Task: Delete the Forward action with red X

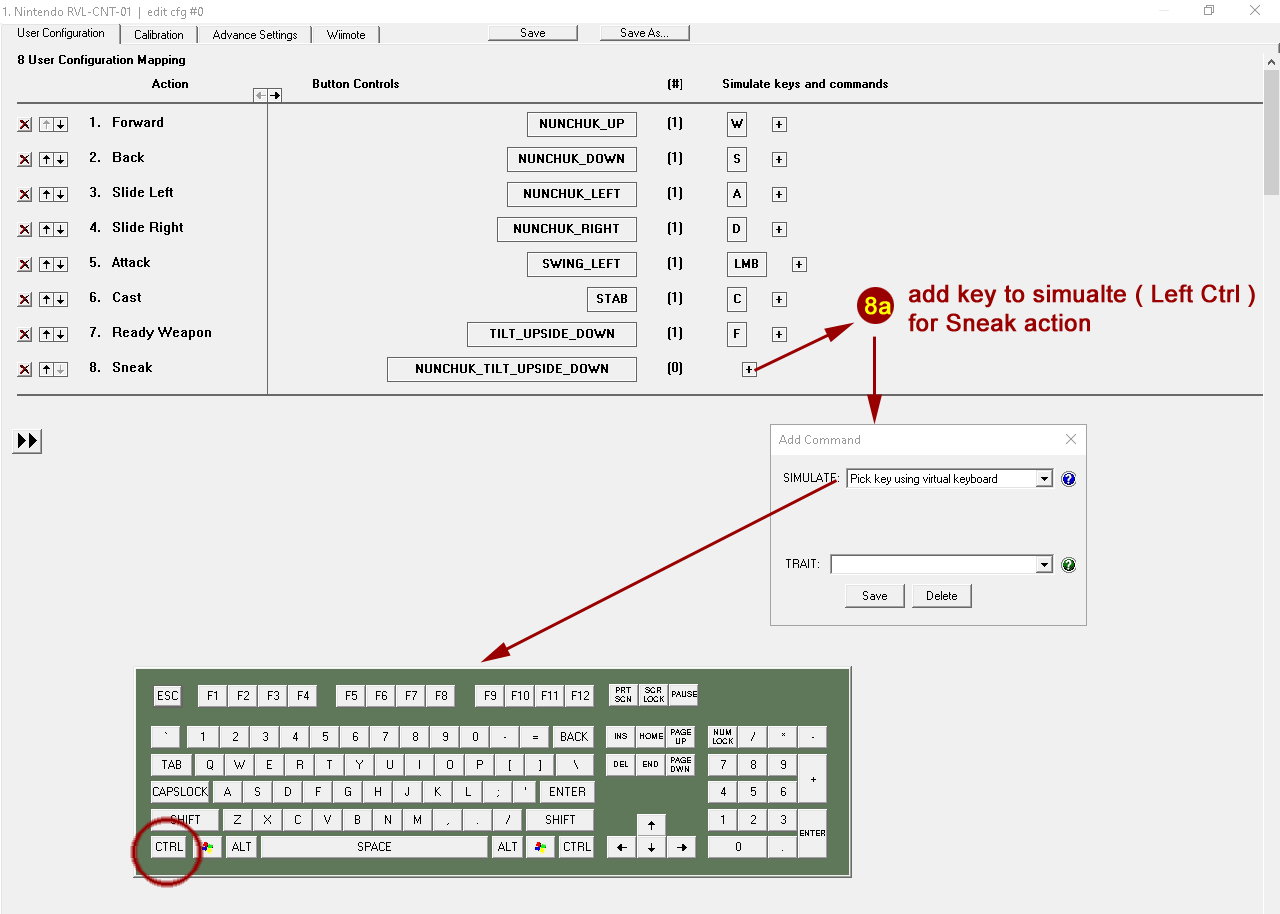Action: 25,125
